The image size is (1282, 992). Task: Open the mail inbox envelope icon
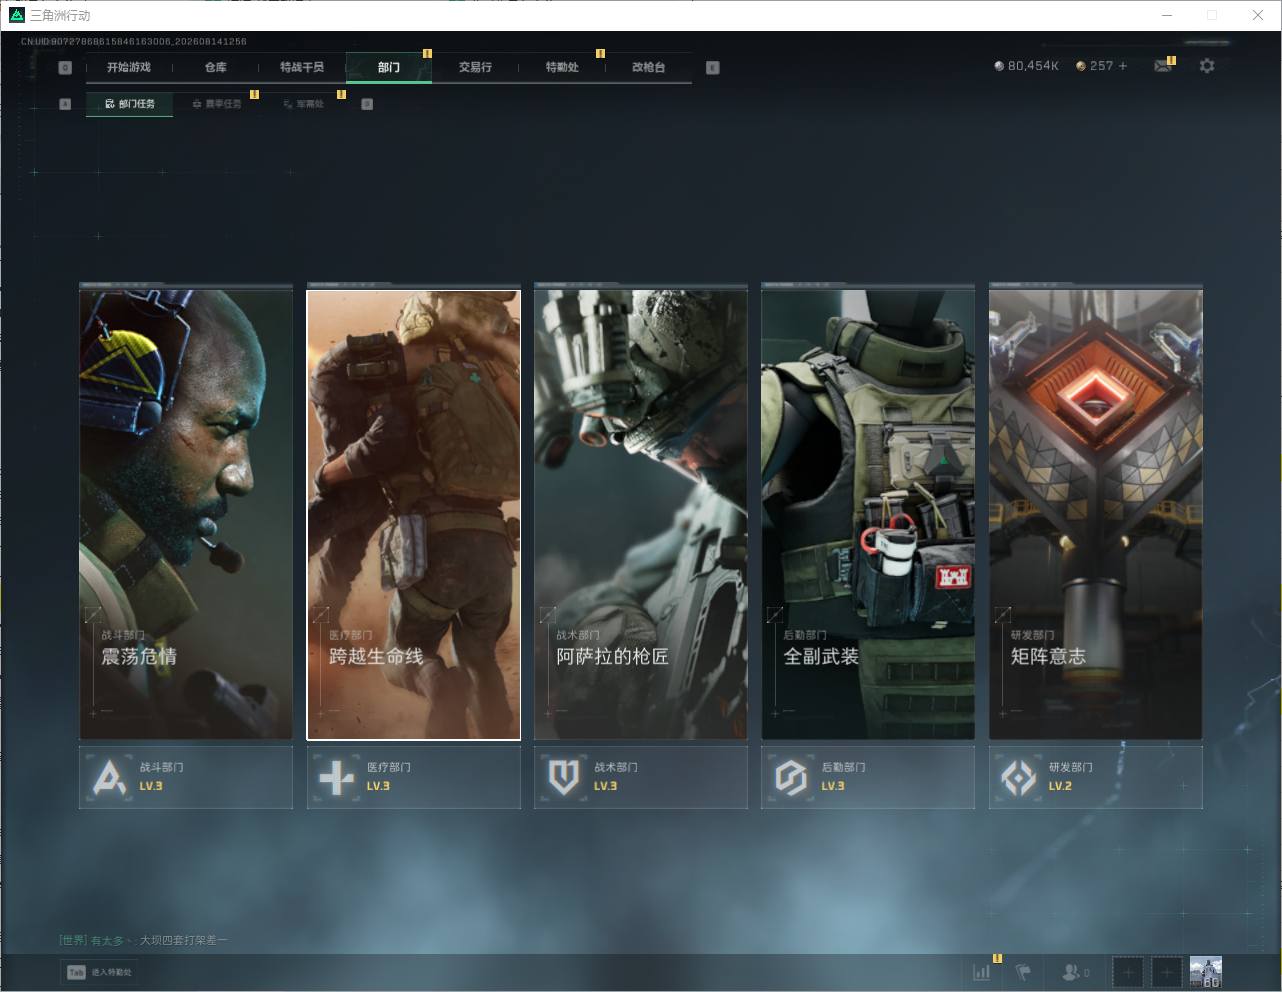[x=1162, y=66]
